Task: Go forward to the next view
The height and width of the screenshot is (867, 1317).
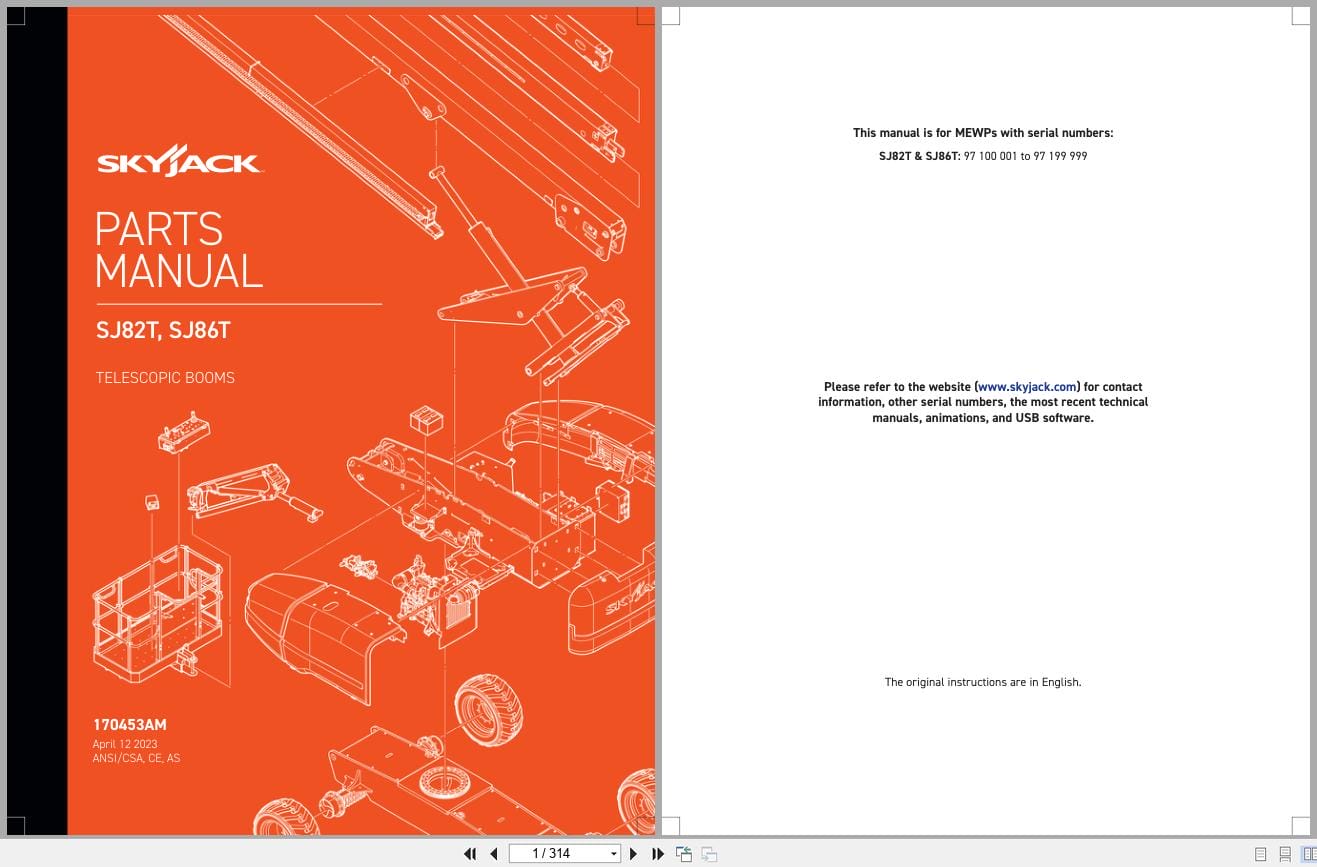Action: [x=709, y=853]
